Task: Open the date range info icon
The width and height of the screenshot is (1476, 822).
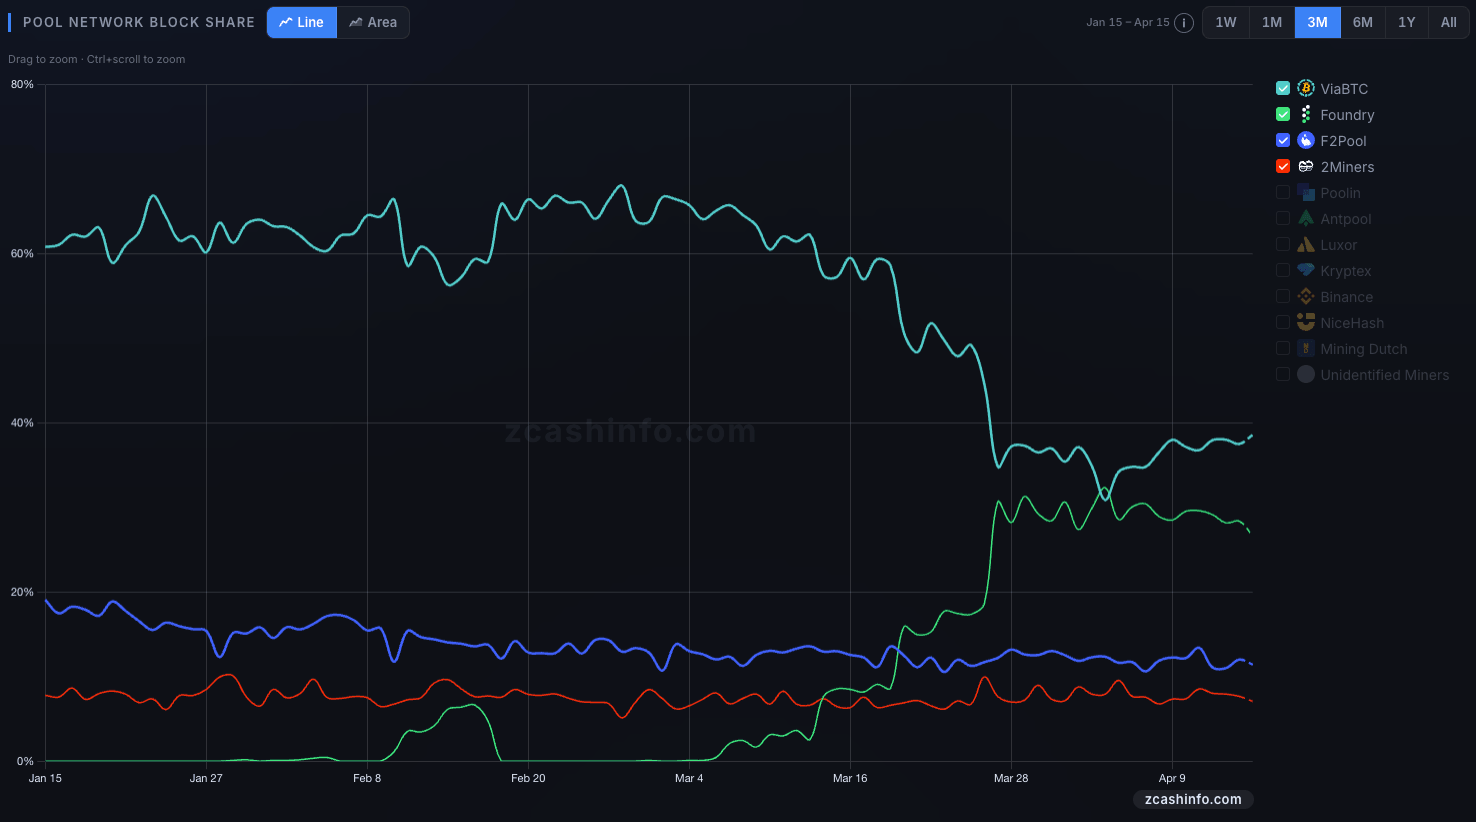Action: [1184, 23]
